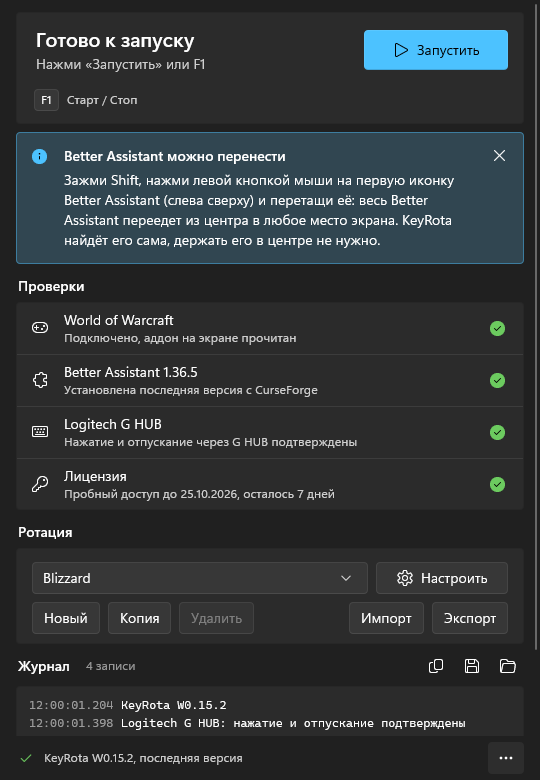Duplicate rotation with Копия button
The height and width of the screenshot is (780, 540).
[x=139, y=618]
